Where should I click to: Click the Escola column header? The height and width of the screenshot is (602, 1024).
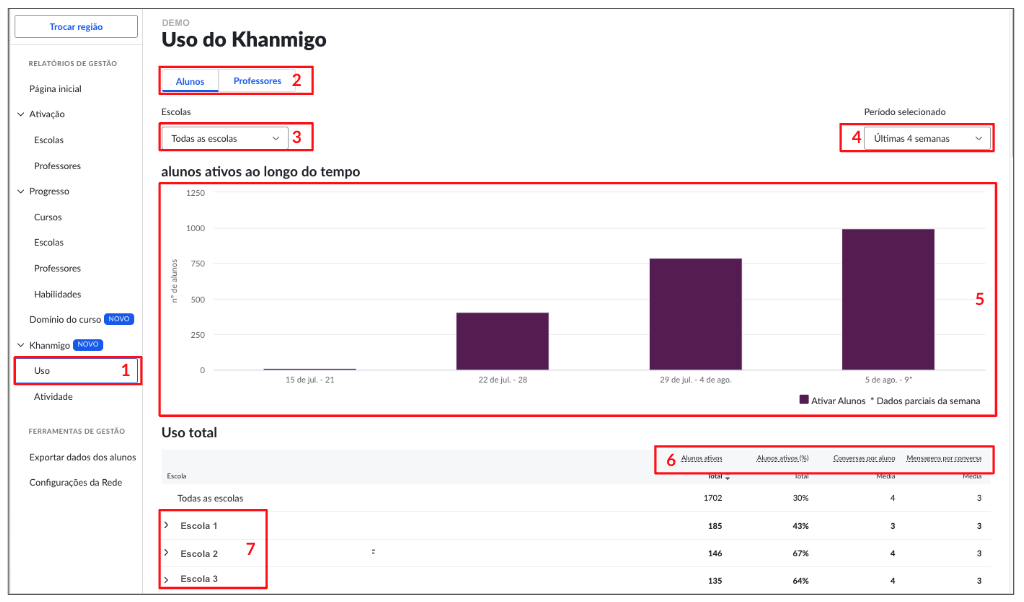click(x=176, y=476)
